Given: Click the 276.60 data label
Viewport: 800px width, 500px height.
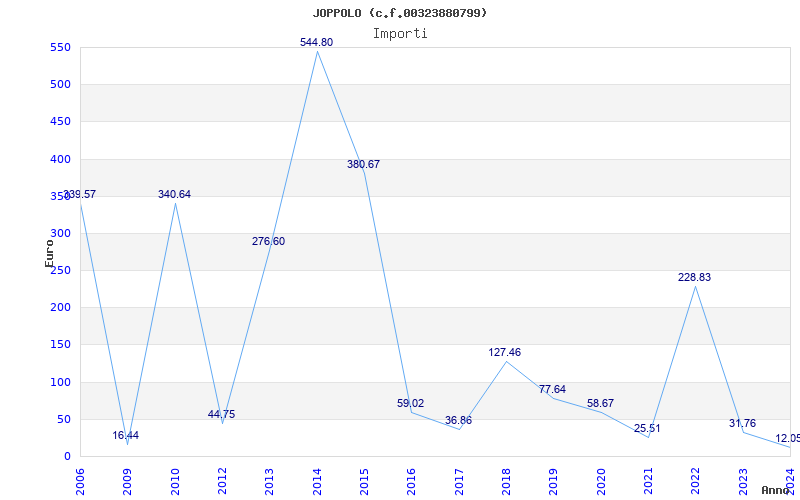Looking at the screenshot, I should (268, 241).
